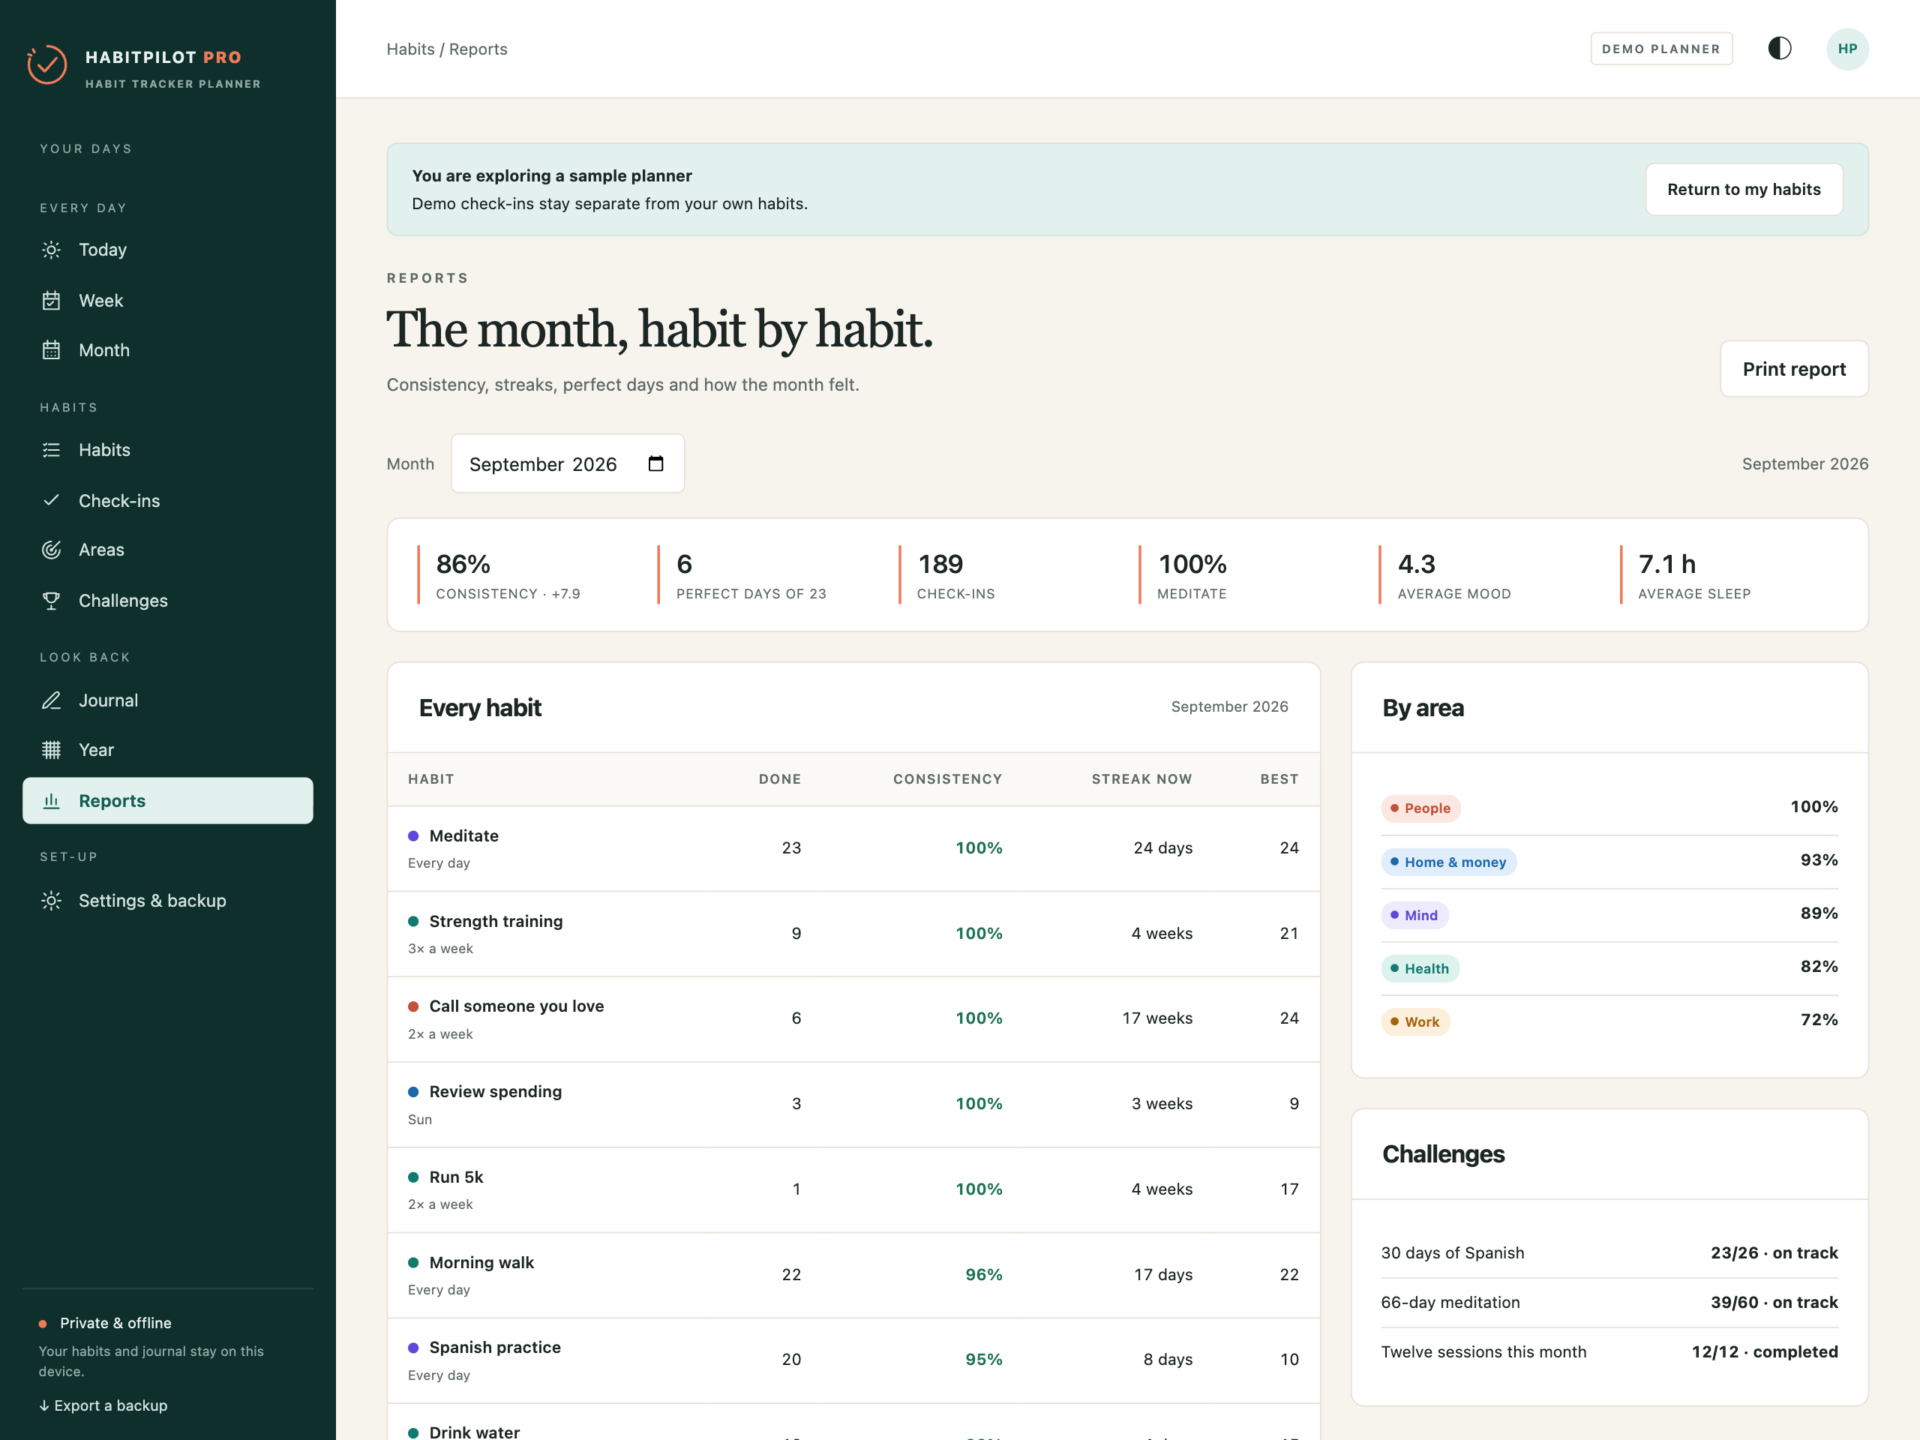The image size is (1920, 1440).
Task: Open the Journal page
Action: (168, 700)
